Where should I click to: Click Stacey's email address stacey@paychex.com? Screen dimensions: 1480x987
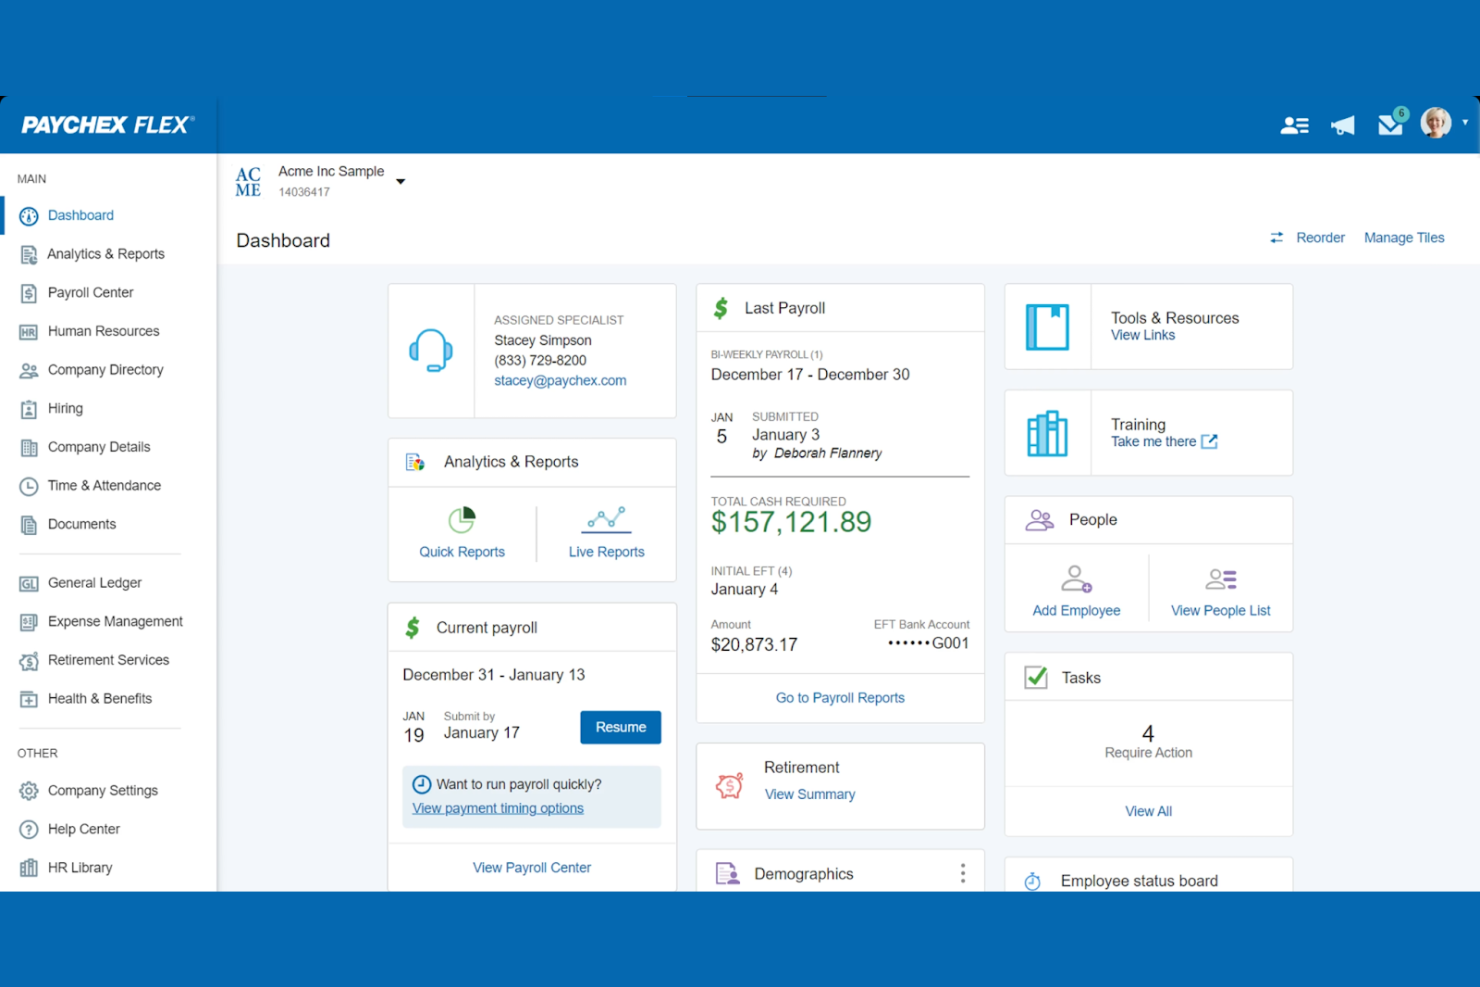point(560,380)
